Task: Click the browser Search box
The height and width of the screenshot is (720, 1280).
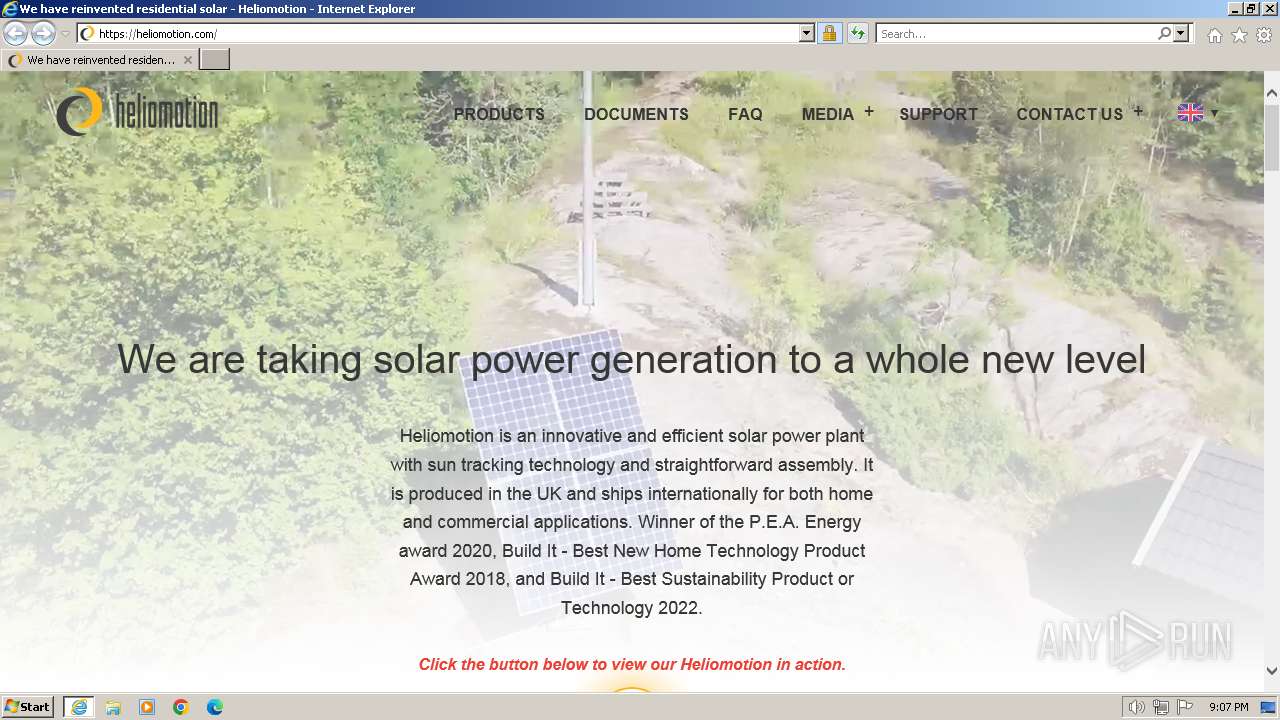Action: click(1016, 33)
